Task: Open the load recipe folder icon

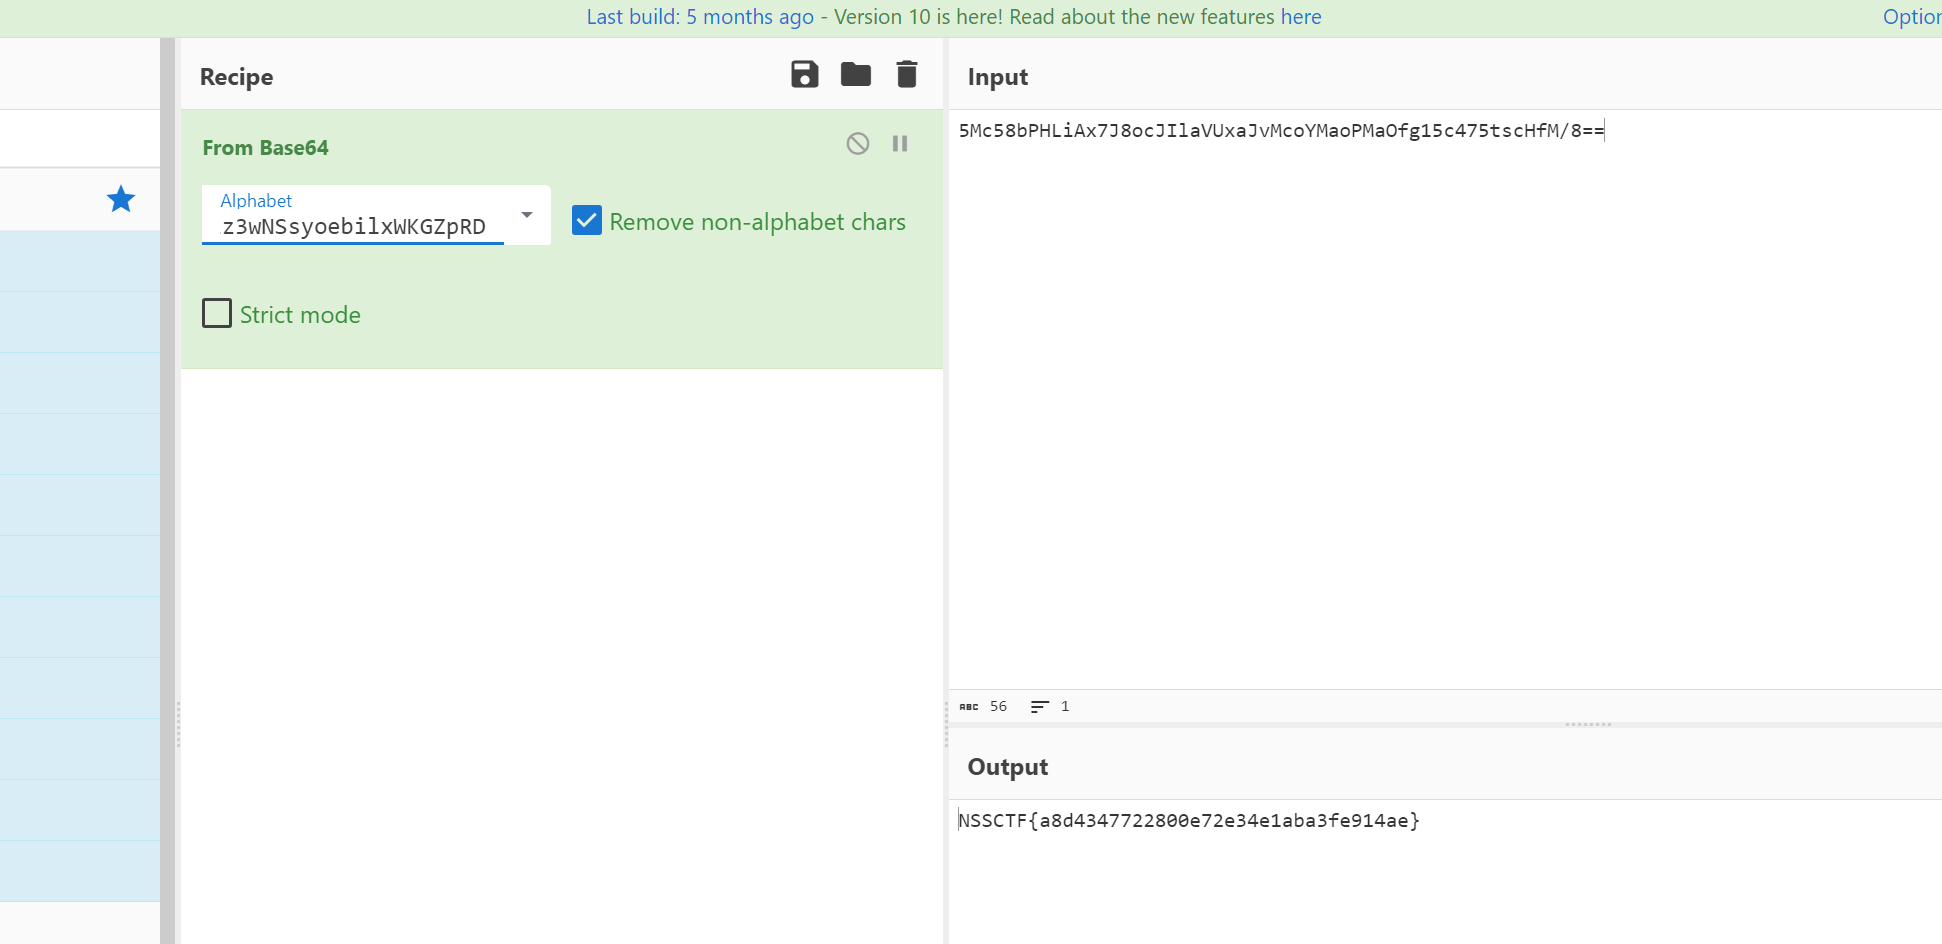Action: [856, 74]
